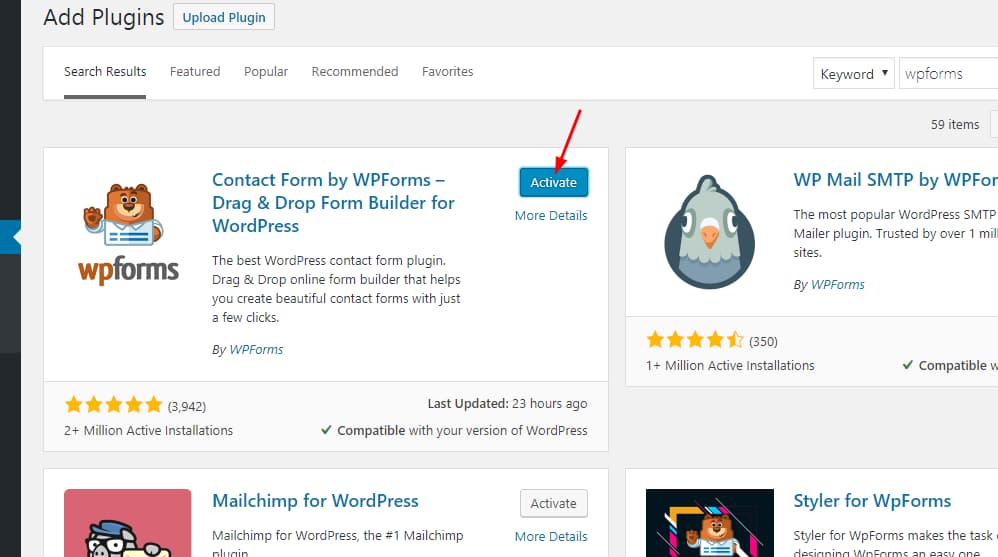
Task: Switch to the Favorites tab
Action: point(447,72)
